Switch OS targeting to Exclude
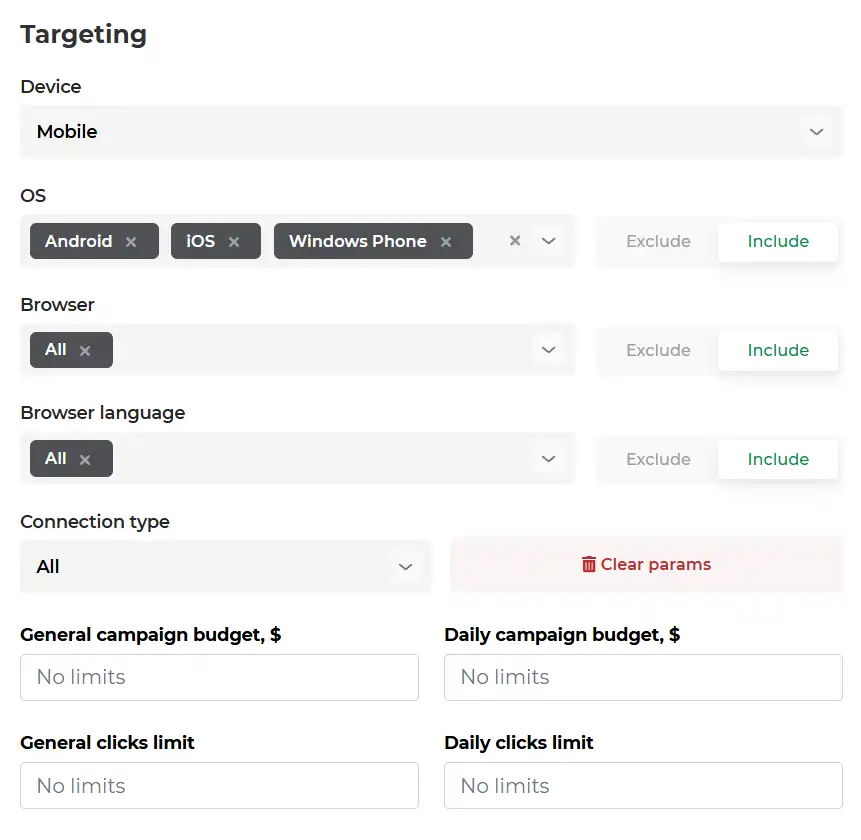The image size is (861, 840). [657, 241]
